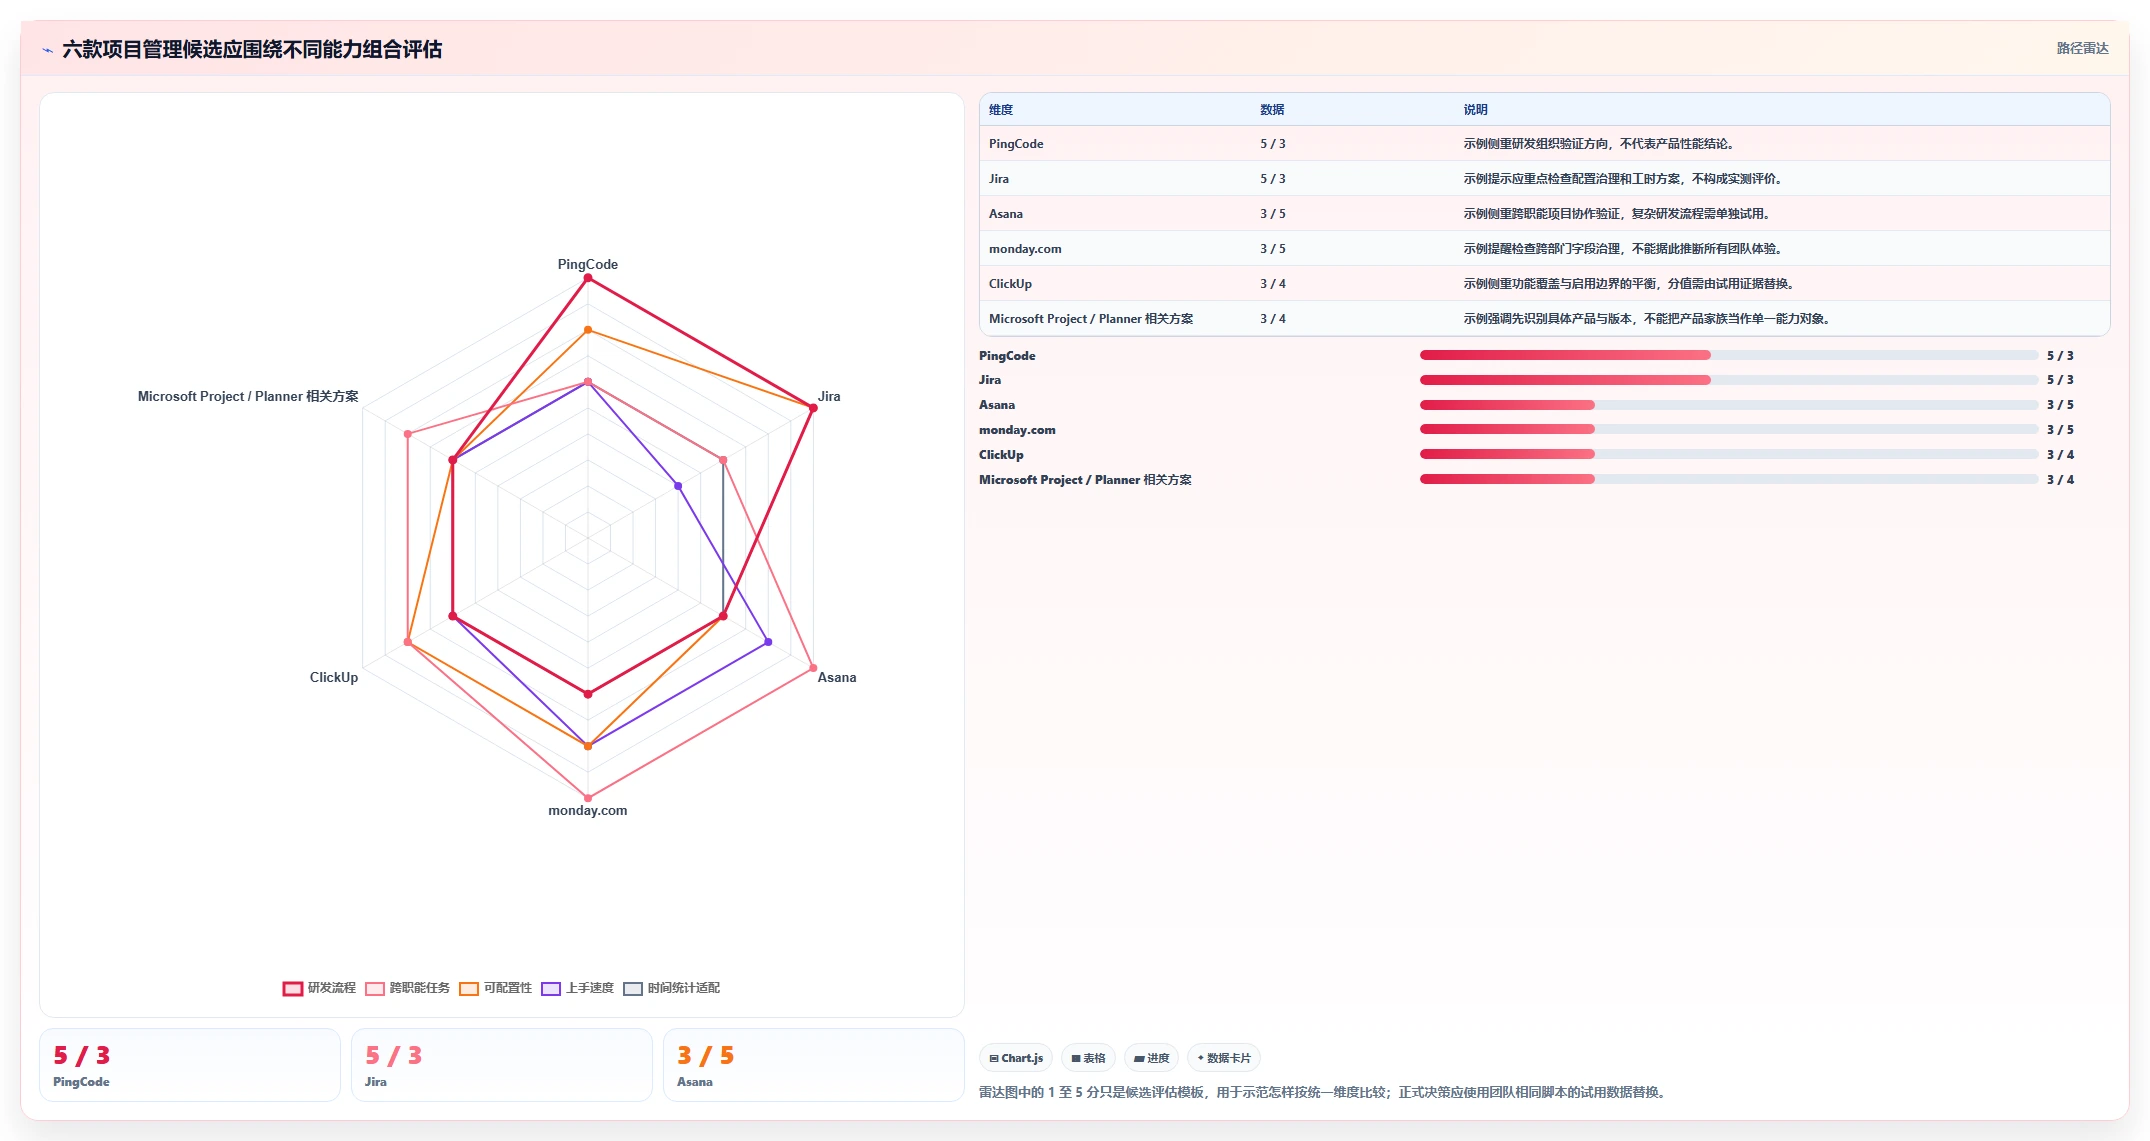
Task: Toggle the 可配置性 legend item
Action: tap(496, 988)
